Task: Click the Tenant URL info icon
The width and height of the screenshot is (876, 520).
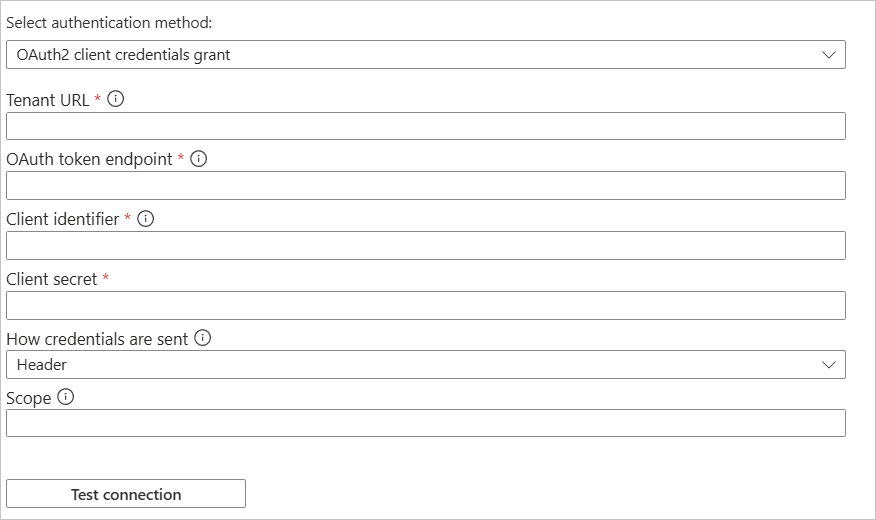Action: coord(115,99)
